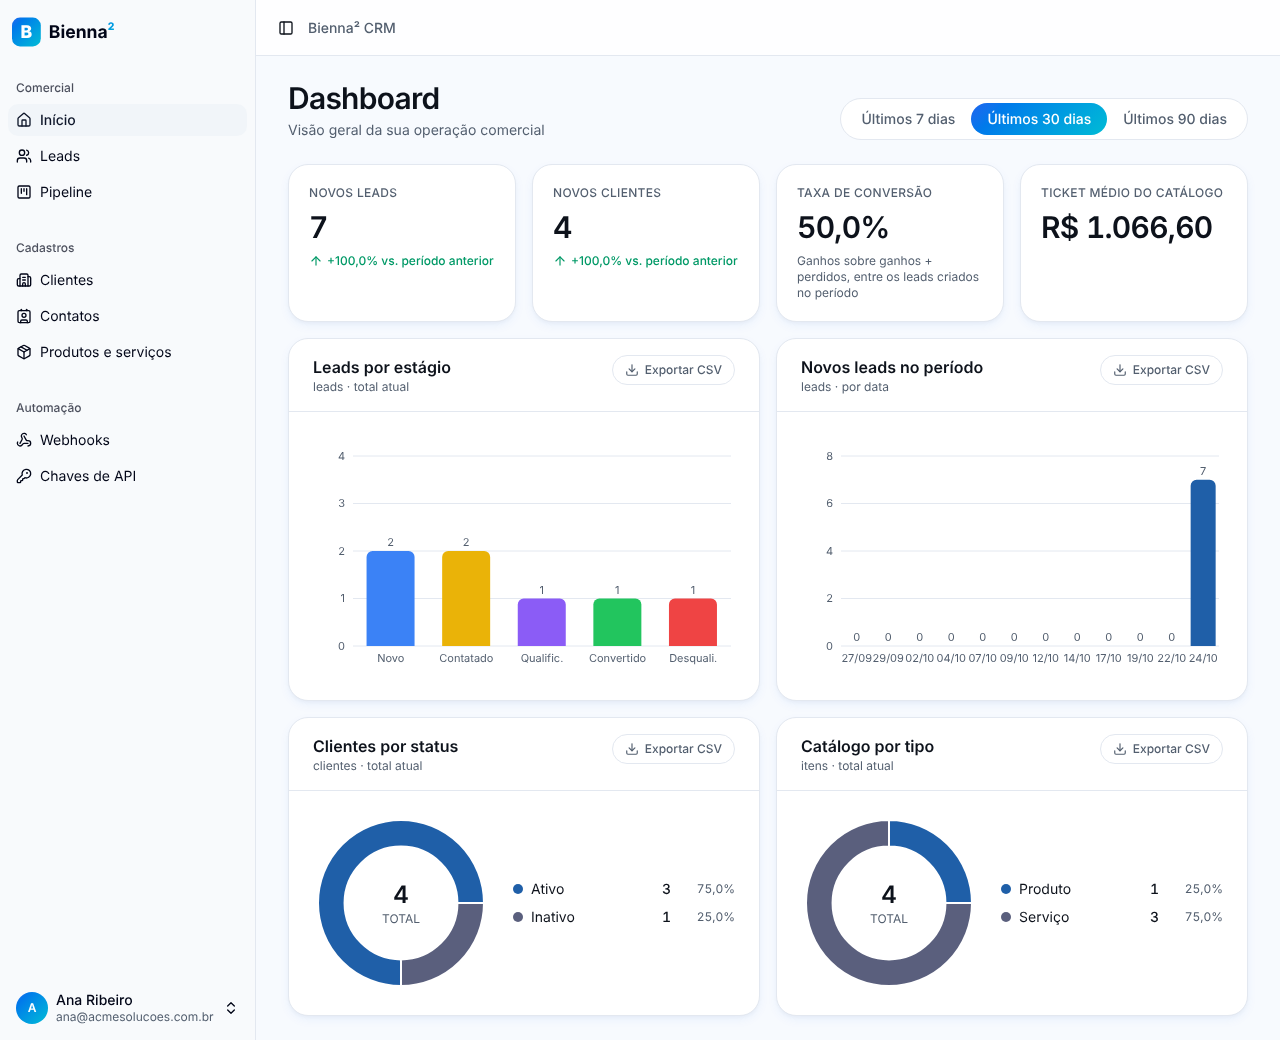1280x1040 pixels.
Task: Open the Leads page
Action: (x=127, y=156)
